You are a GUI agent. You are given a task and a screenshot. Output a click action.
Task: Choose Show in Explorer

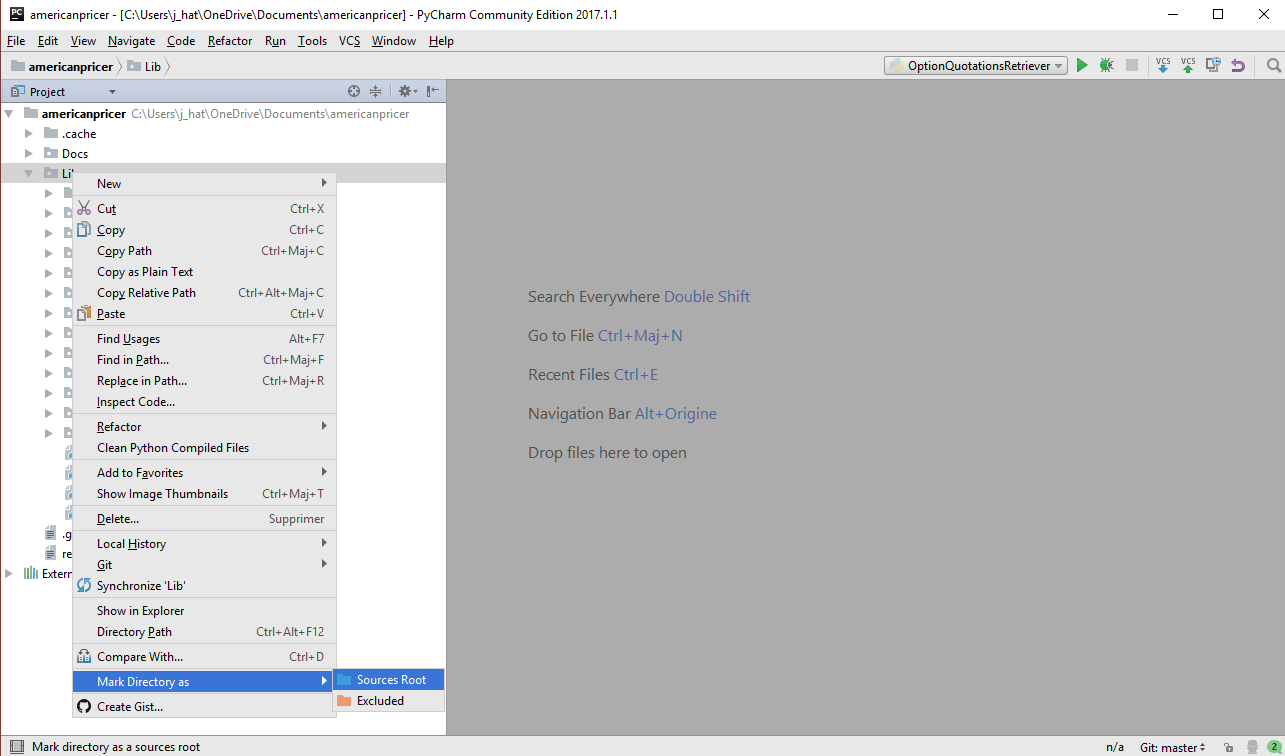click(x=204, y=610)
